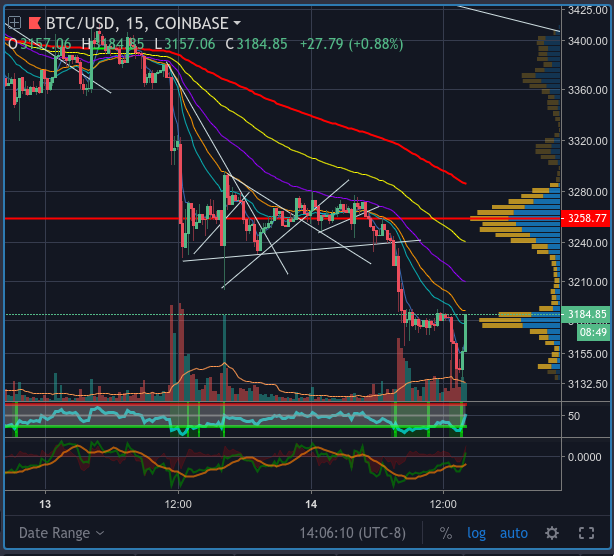Click the green 3184.85 current price label

(586, 314)
